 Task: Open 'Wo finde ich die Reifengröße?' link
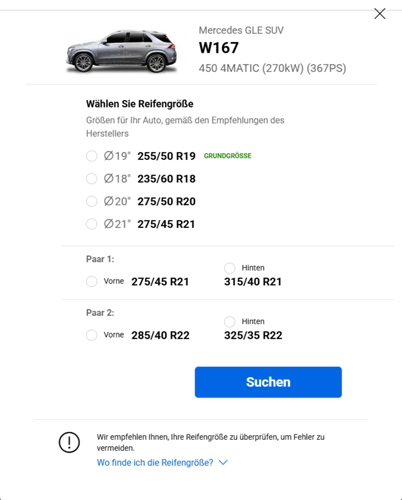(155, 463)
